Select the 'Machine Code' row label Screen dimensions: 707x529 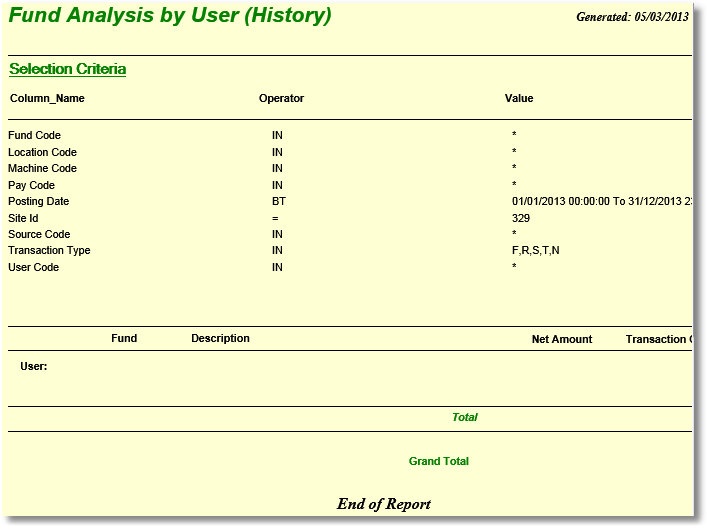pyautogui.click(x=42, y=168)
